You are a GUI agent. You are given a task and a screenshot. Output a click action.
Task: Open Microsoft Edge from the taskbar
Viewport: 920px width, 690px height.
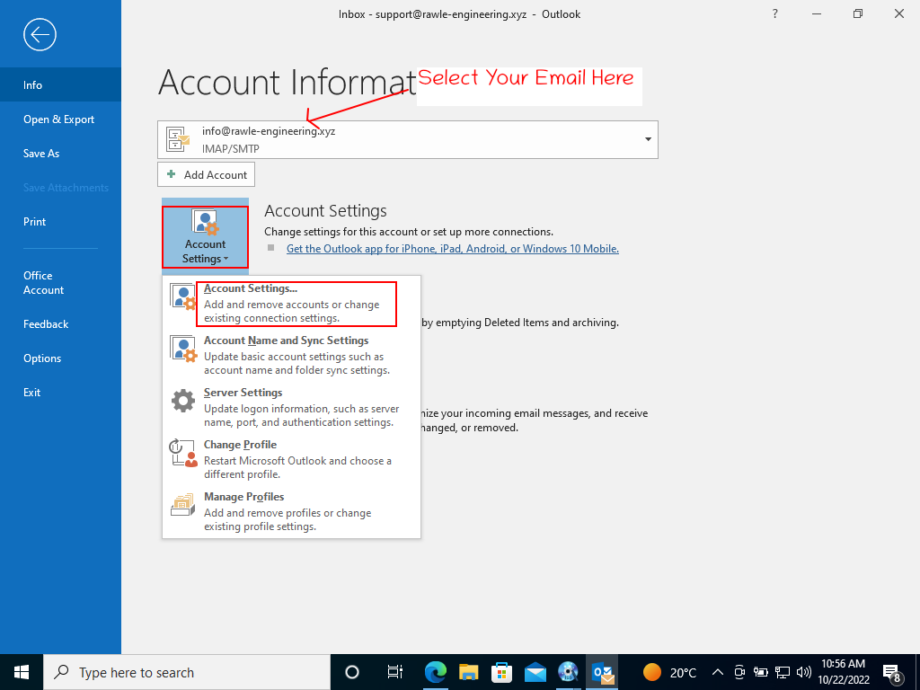(435, 672)
